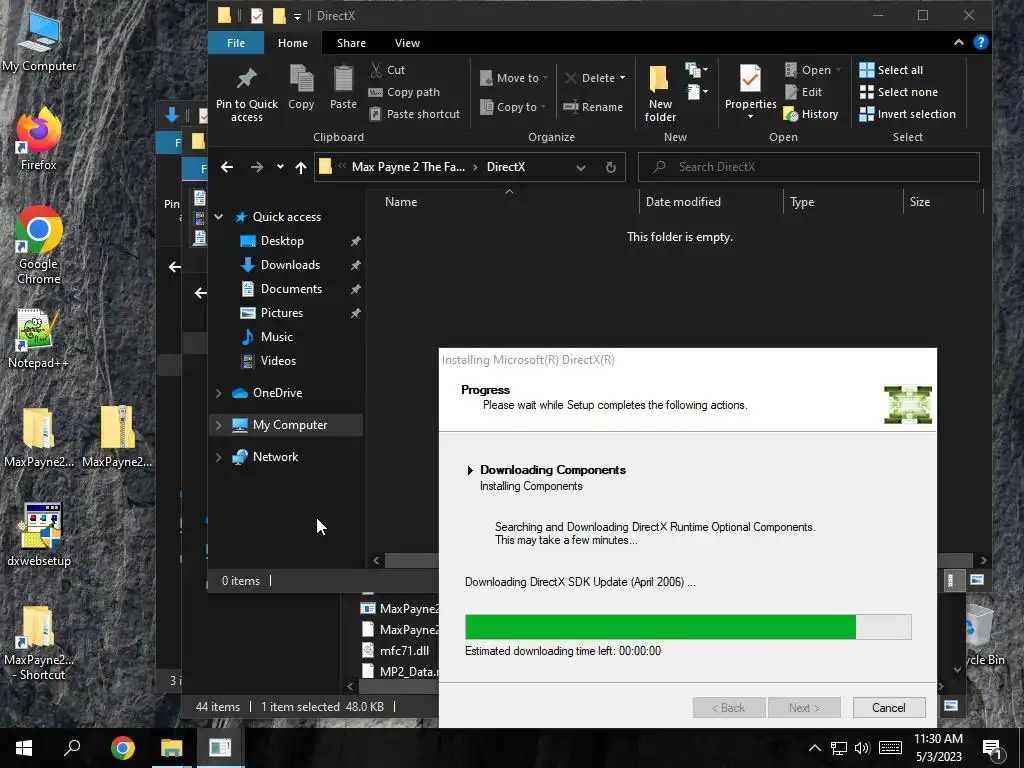Cancel the DirectX installation
Image resolution: width=1024 pixels, height=768 pixels.
point(888,707)
